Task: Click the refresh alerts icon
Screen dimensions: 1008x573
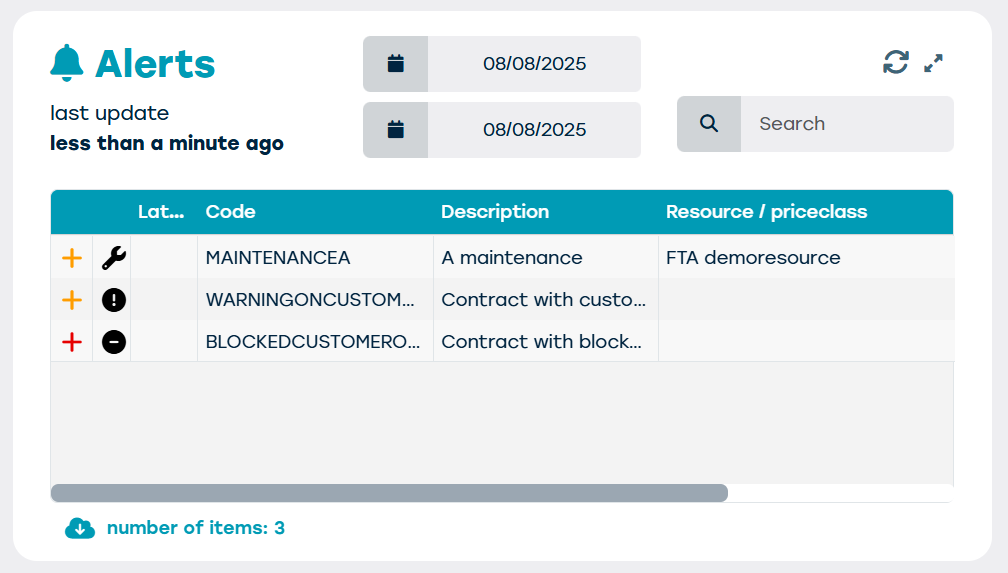Action: [x=895, y=63]
